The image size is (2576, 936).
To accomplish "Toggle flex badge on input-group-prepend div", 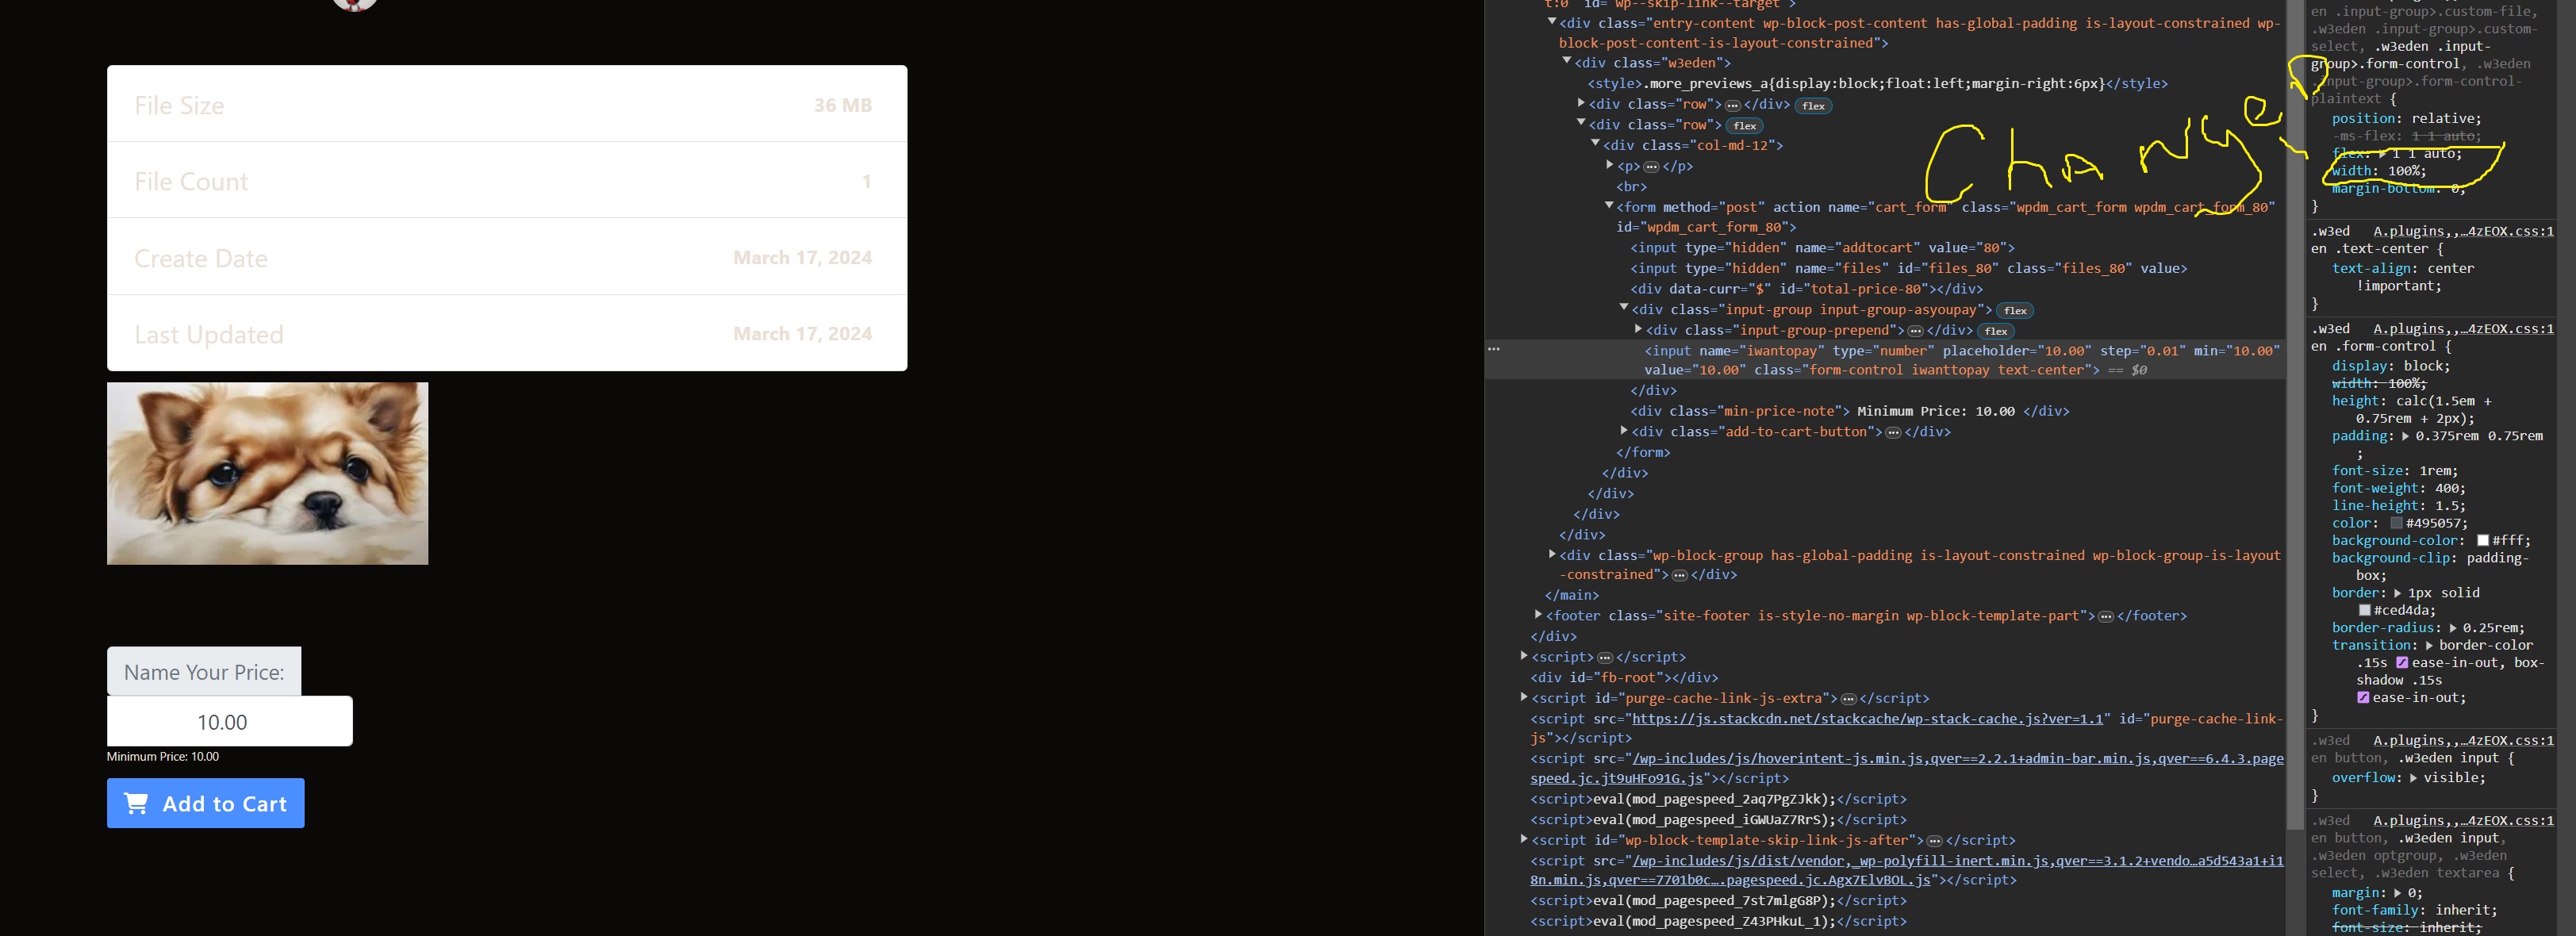I will click(x=1996, y=331).
